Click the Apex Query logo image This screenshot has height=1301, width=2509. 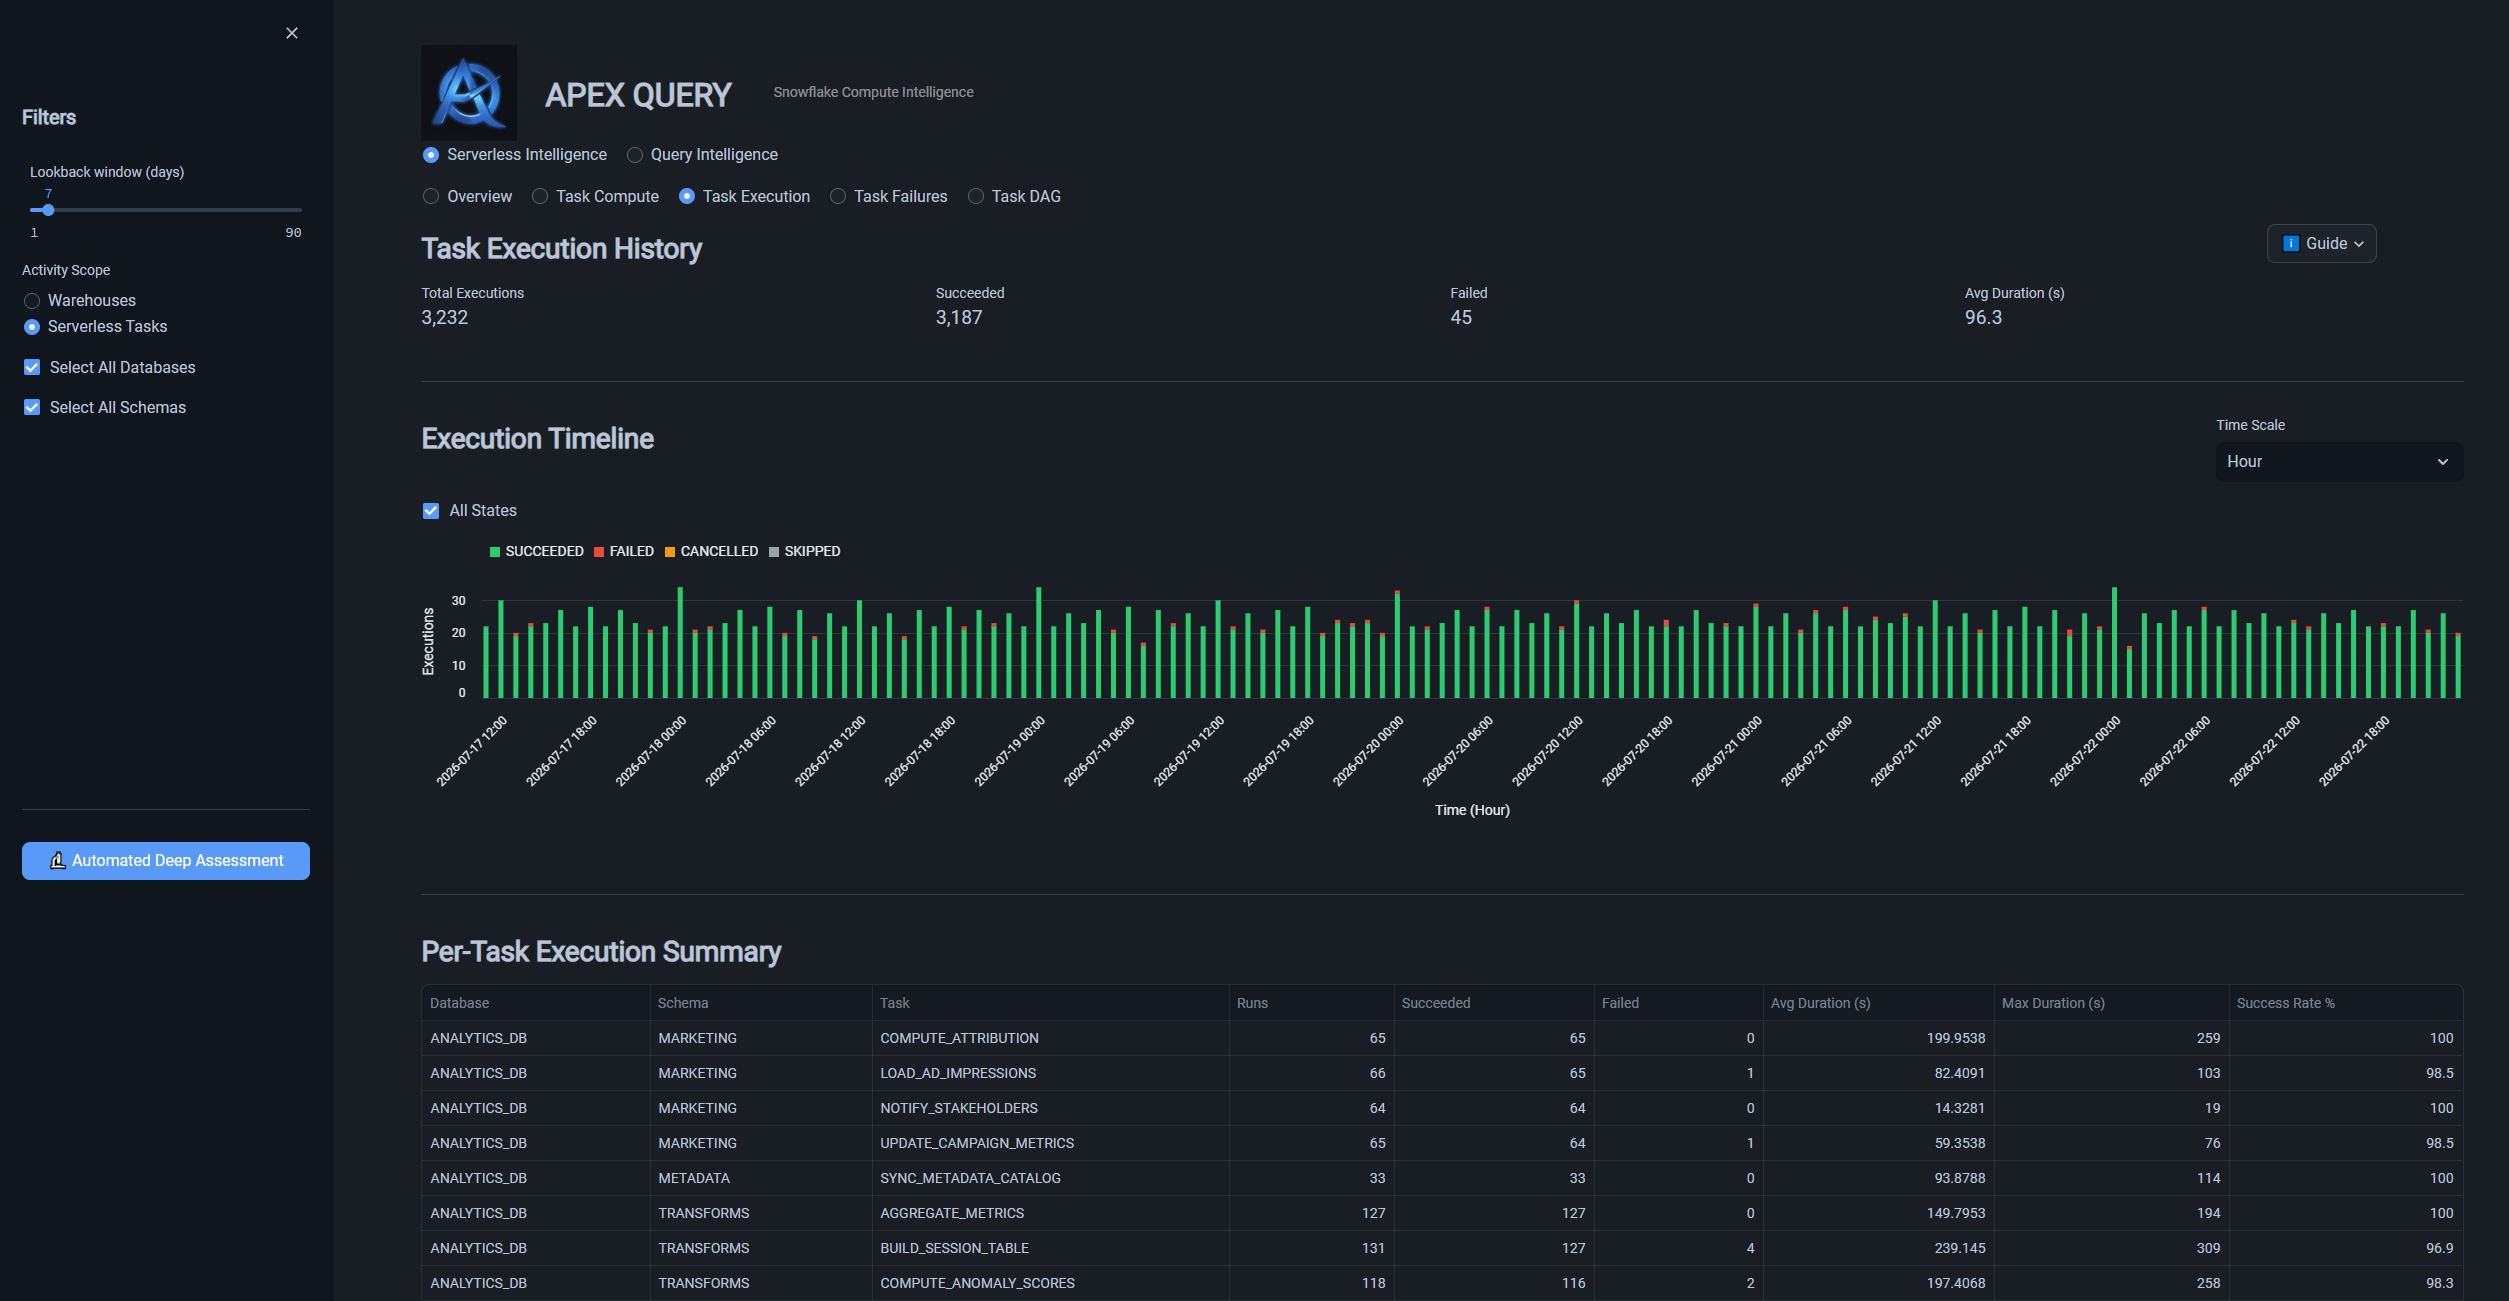click(469, 93)
